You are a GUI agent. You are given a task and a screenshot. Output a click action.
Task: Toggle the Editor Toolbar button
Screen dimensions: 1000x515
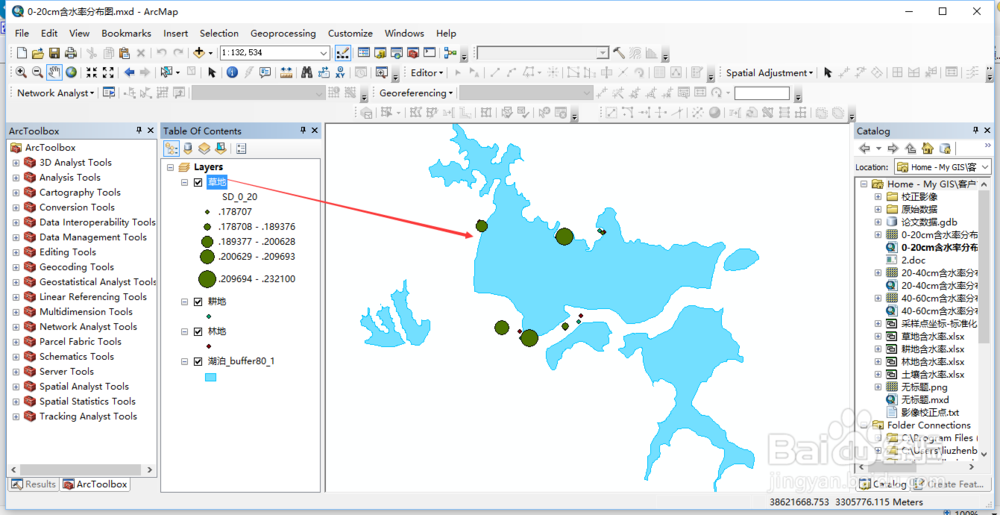pyautogui.click(x=342, y=53)
